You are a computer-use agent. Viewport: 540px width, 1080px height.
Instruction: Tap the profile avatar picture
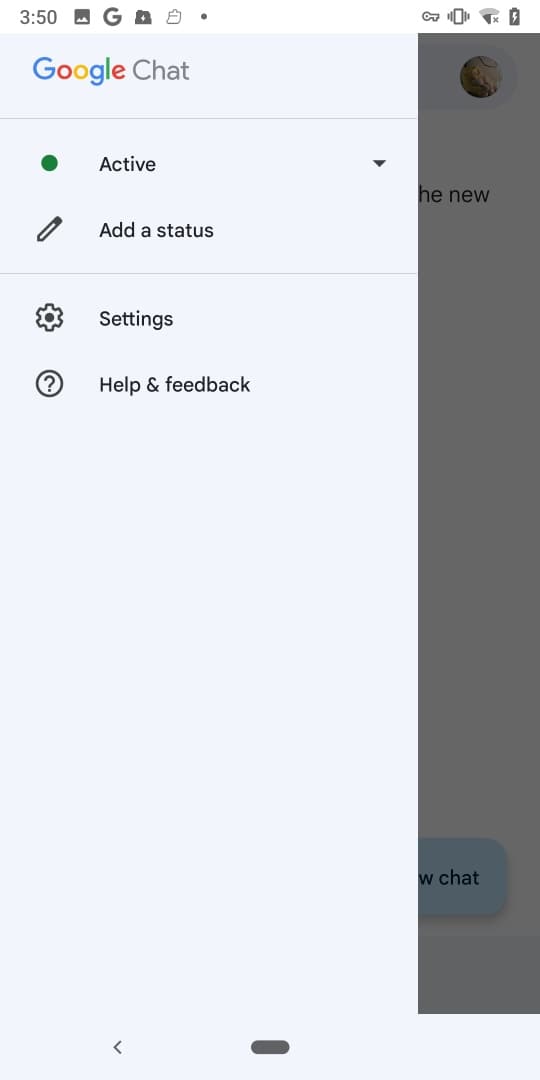pyautogui.click(x=481, y=76)
